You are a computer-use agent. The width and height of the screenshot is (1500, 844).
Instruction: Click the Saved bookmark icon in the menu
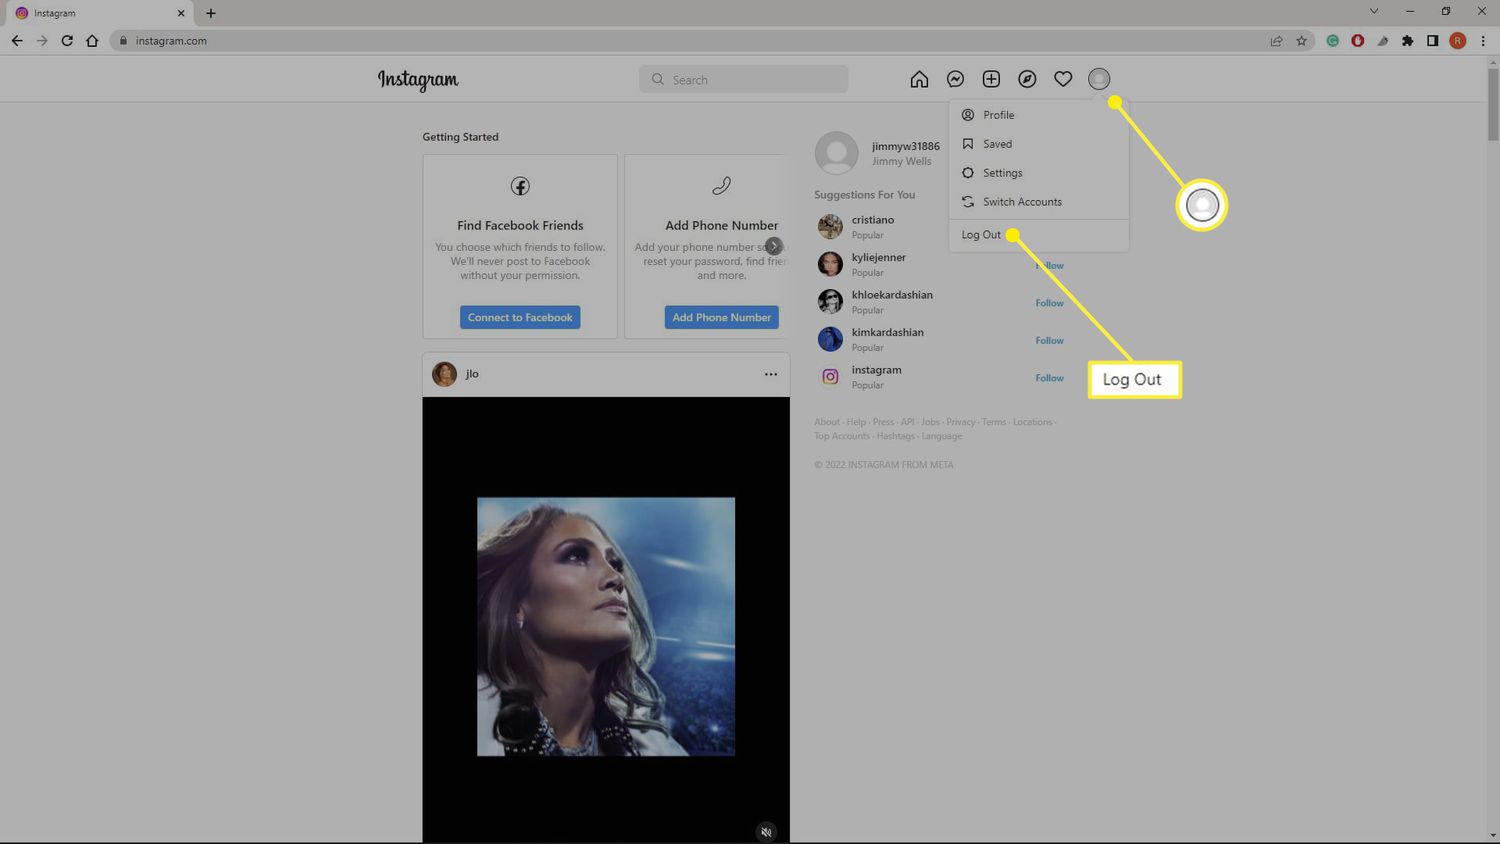coord(967,143)
